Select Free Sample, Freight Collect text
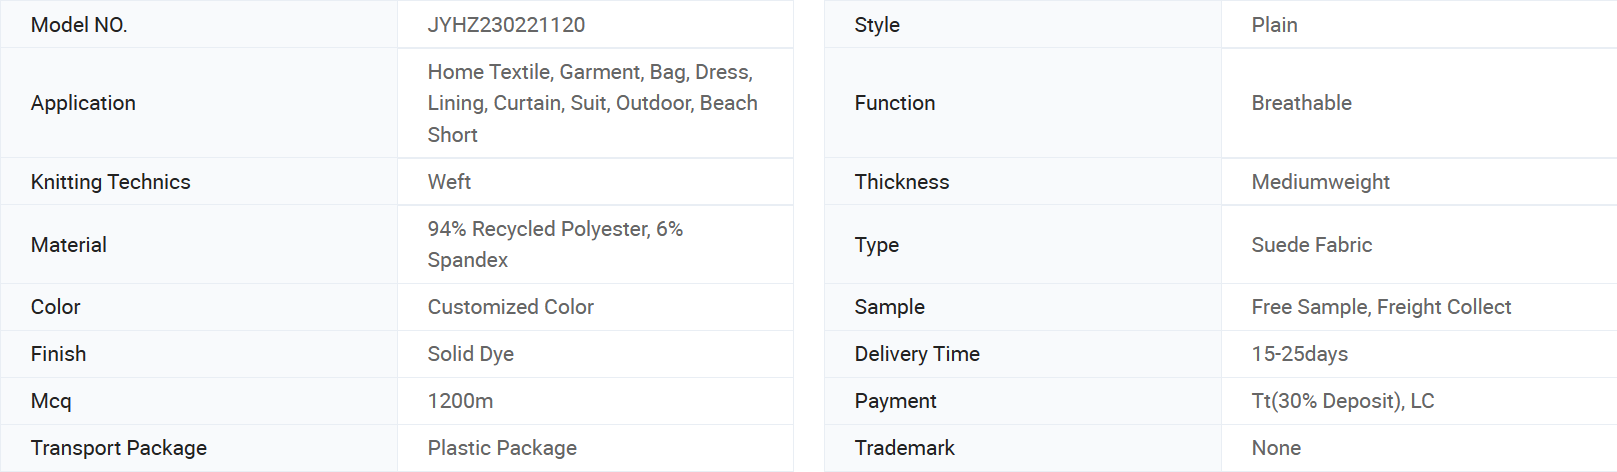The height and width of the screenshot is (472, 1617). [x=1381, y=307]
